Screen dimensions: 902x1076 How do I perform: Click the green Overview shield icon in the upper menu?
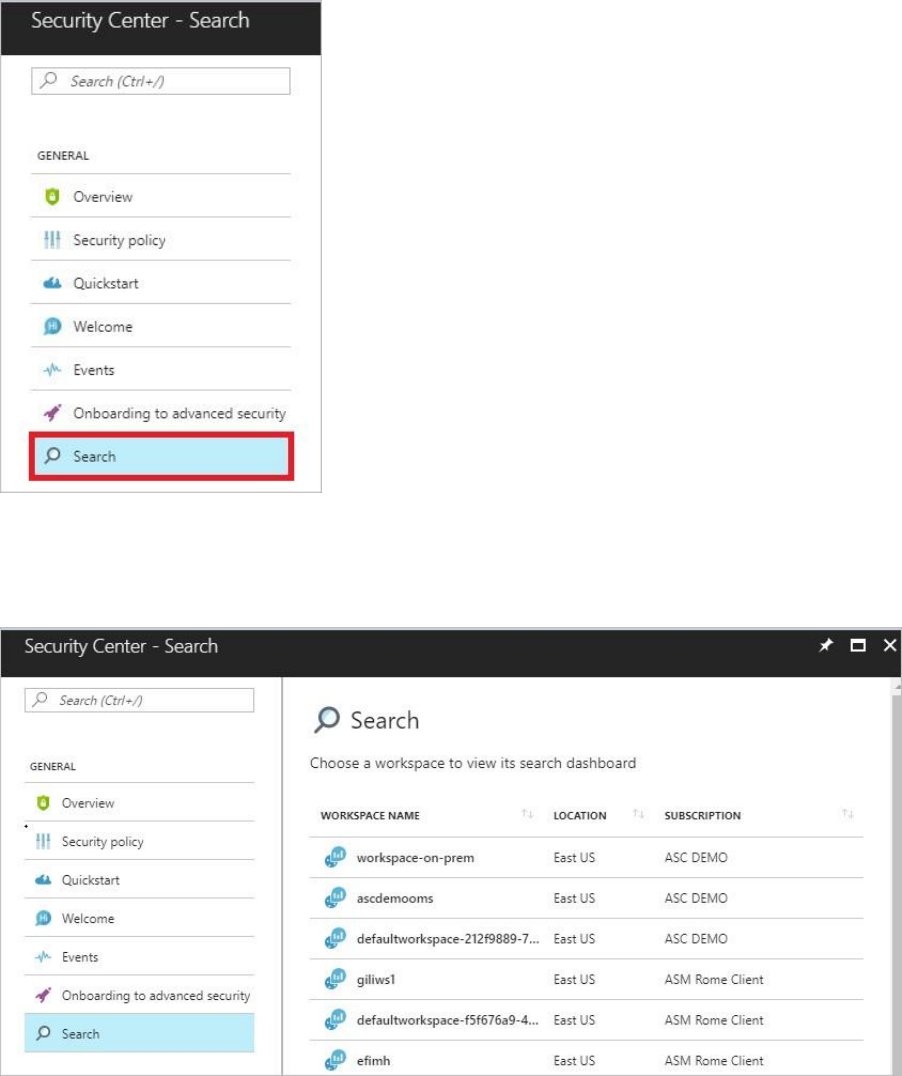(53, 197)
